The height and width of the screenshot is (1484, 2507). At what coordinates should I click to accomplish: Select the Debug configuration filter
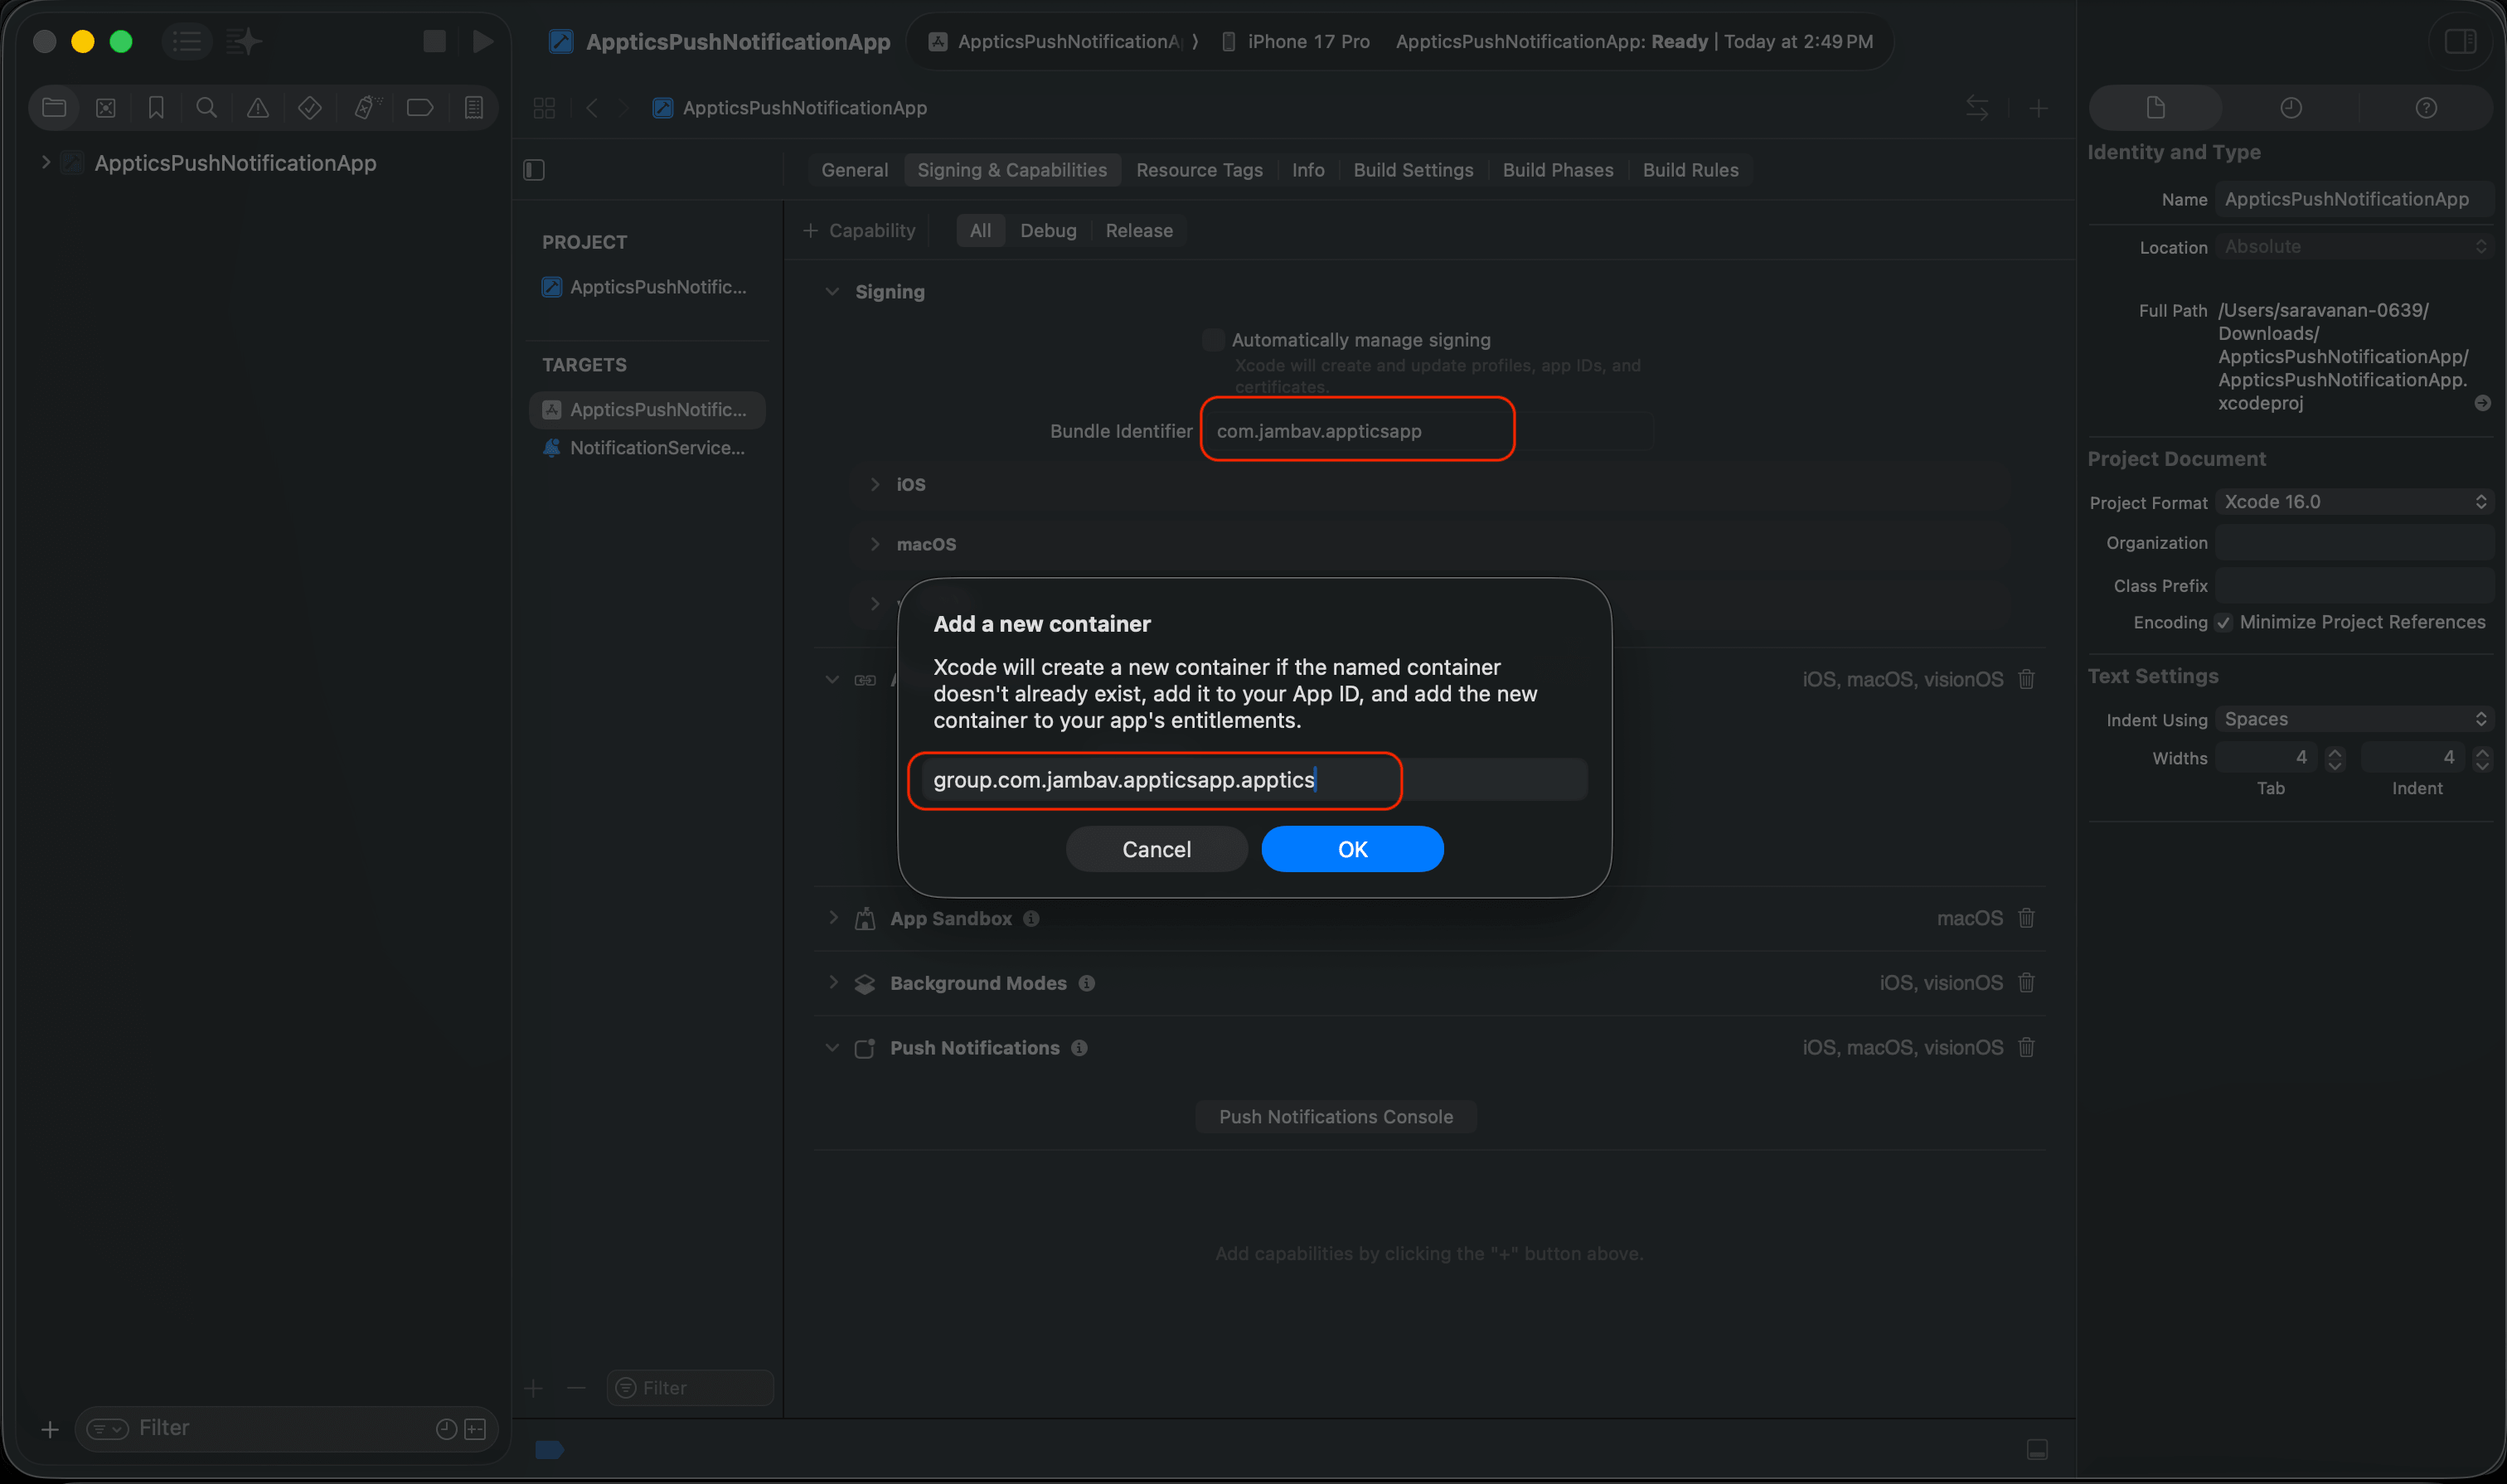point(1047,231)
